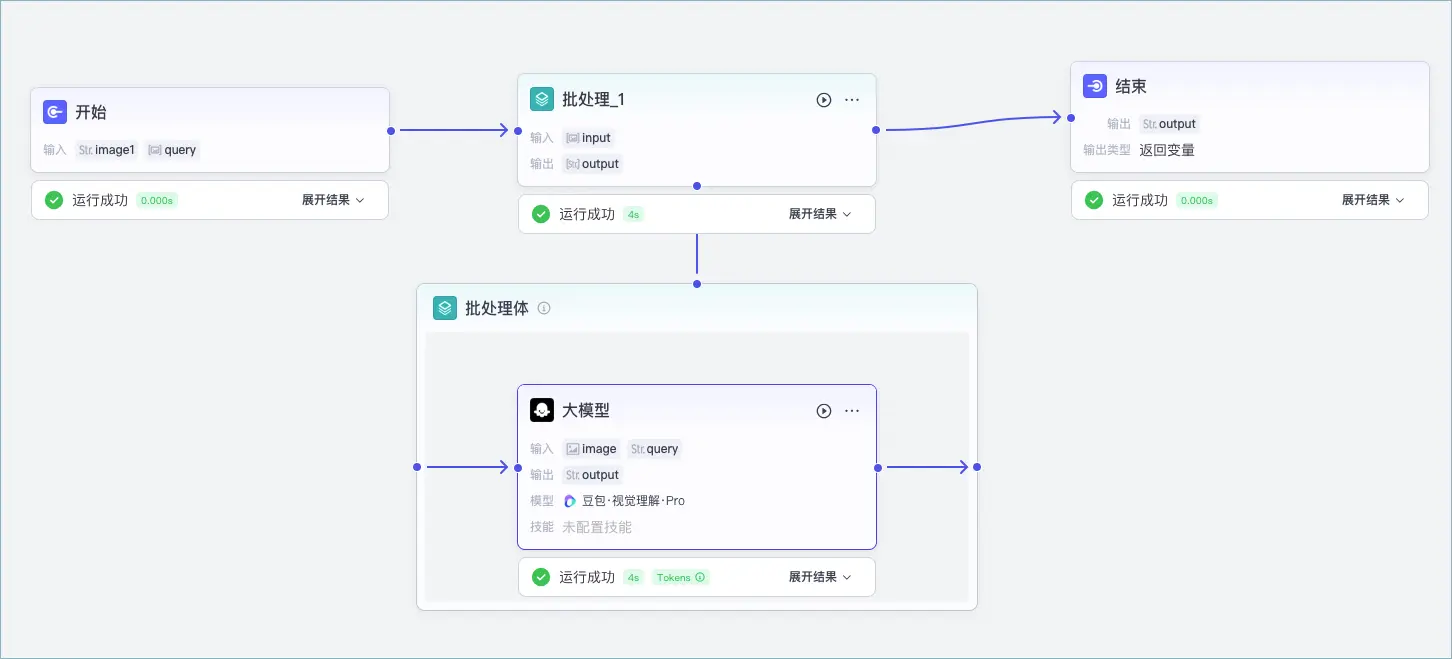
Task: Click the right inner port of 批处理体
Action: pyautogui.click(x=977, y=467)
